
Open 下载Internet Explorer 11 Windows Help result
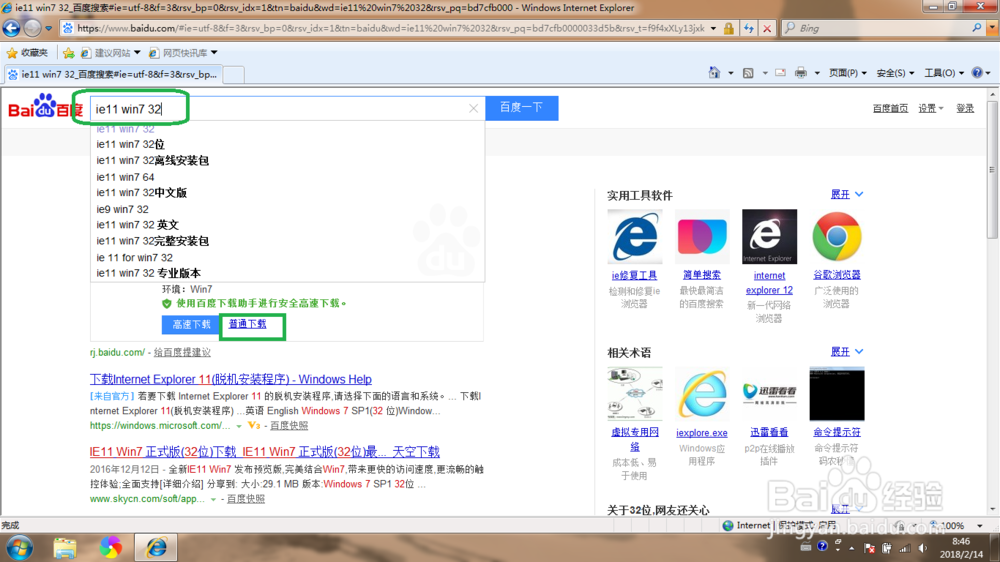coord(231,379)
